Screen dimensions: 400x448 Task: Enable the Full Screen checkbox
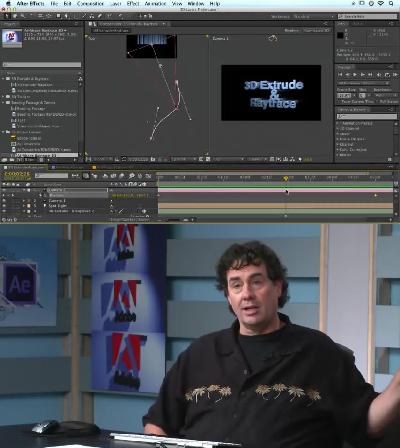pos(378,101)
